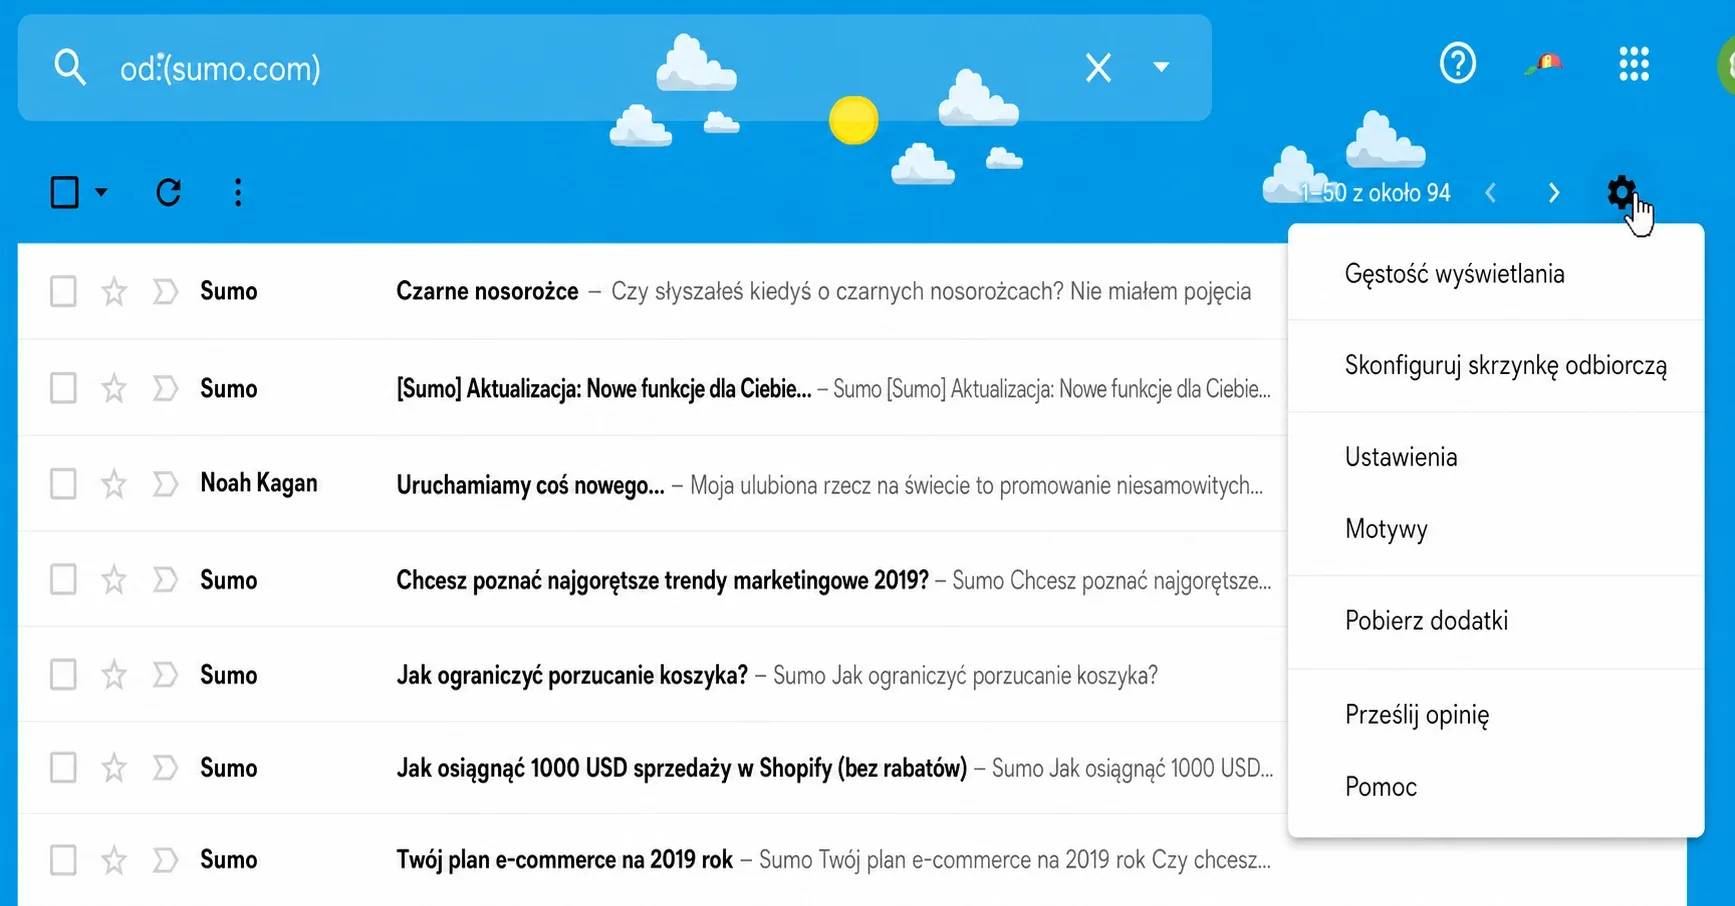Click the search magnifier icon

[70, 68]
